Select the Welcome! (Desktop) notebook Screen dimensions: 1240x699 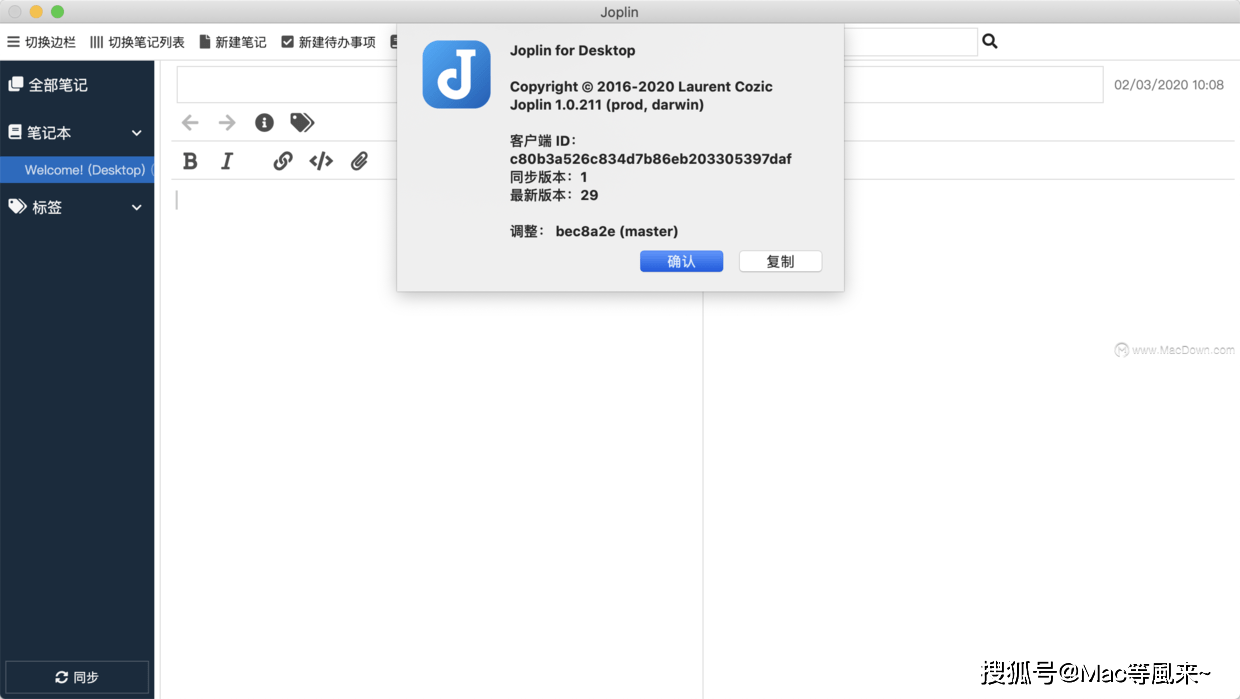click(x=77, y=170)
